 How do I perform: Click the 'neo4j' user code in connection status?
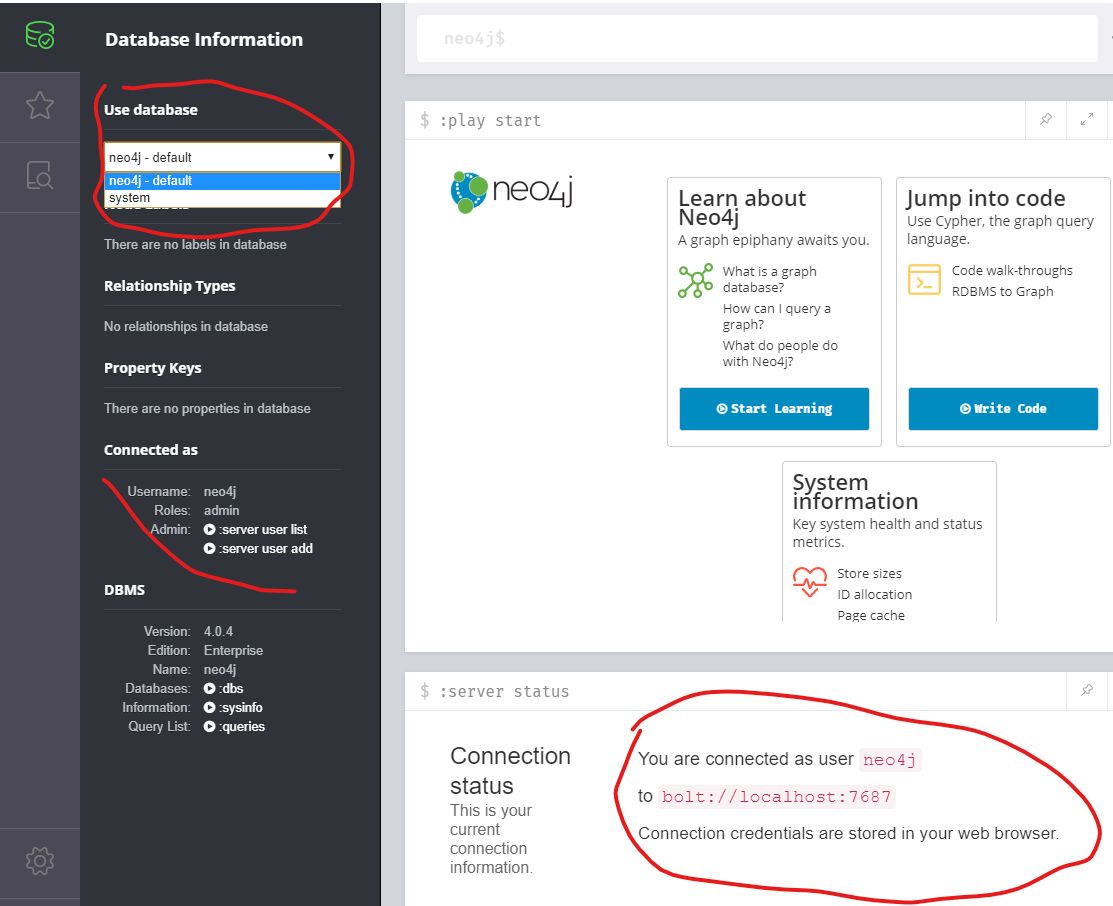(x=889, y=760)
